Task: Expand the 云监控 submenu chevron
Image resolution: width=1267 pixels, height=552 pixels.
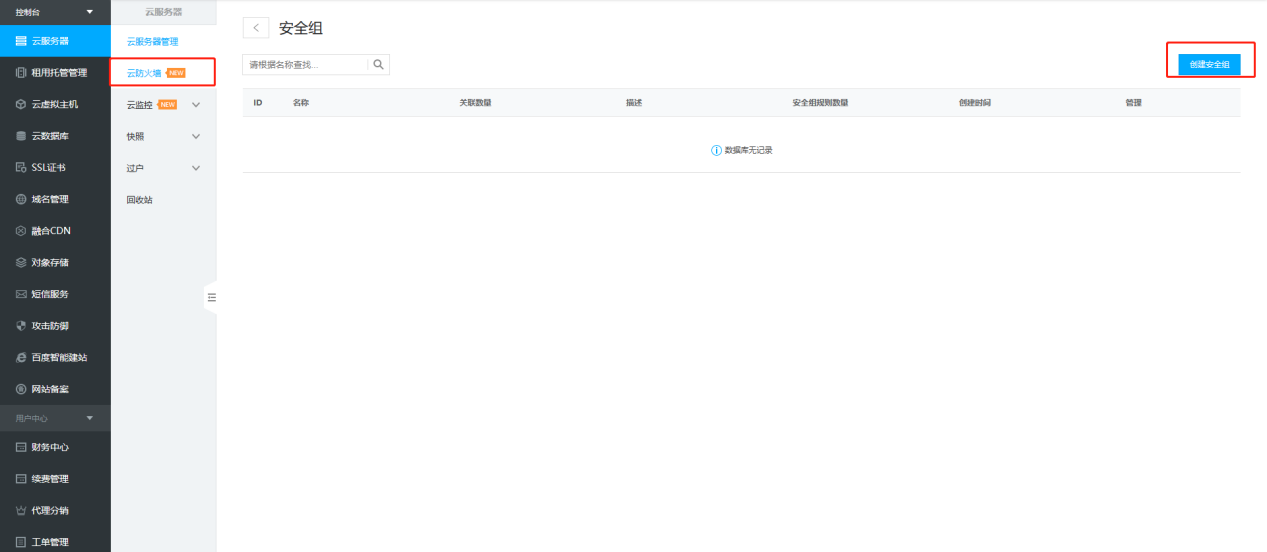Action: coord(196,104)
